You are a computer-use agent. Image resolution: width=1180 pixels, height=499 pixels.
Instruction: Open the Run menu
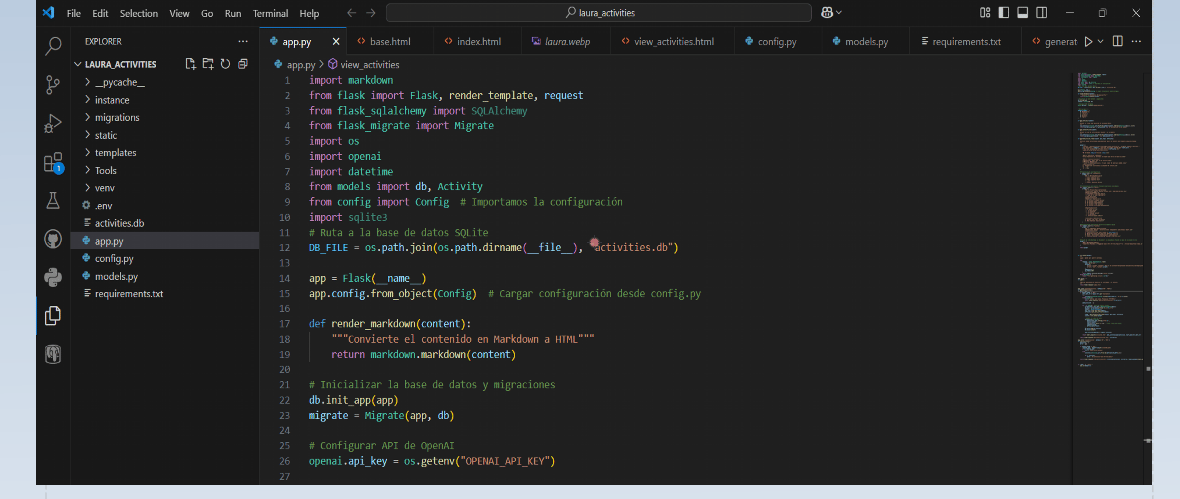click(x=233, y=14)
